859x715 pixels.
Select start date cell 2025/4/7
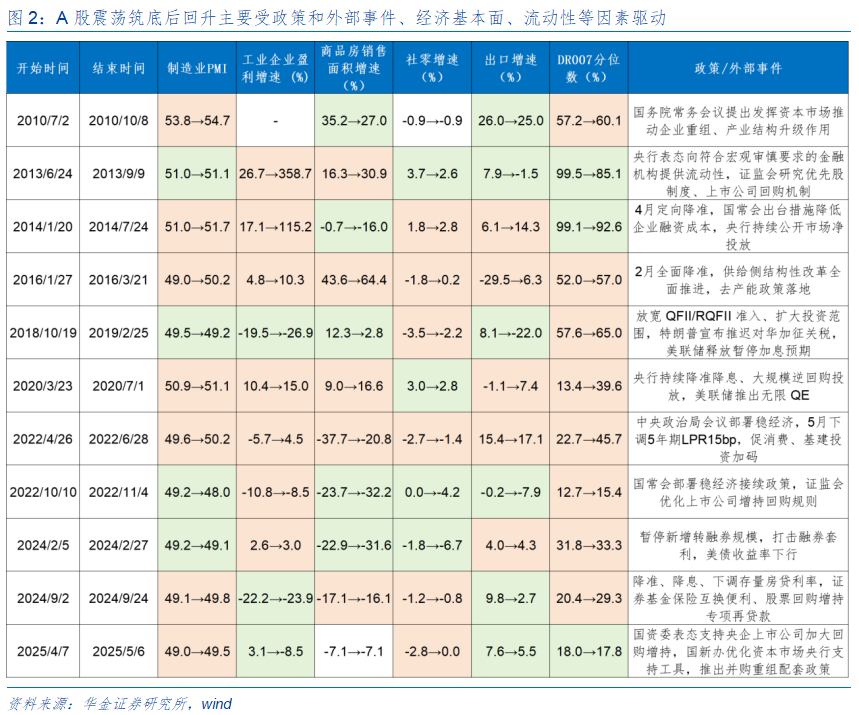click(x=43, y=652)
